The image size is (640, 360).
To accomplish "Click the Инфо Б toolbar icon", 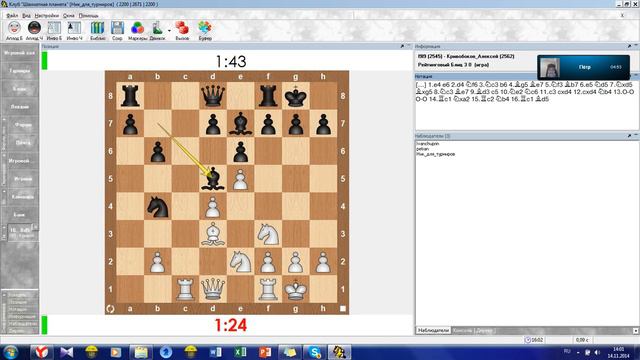I will pos(54,28).
